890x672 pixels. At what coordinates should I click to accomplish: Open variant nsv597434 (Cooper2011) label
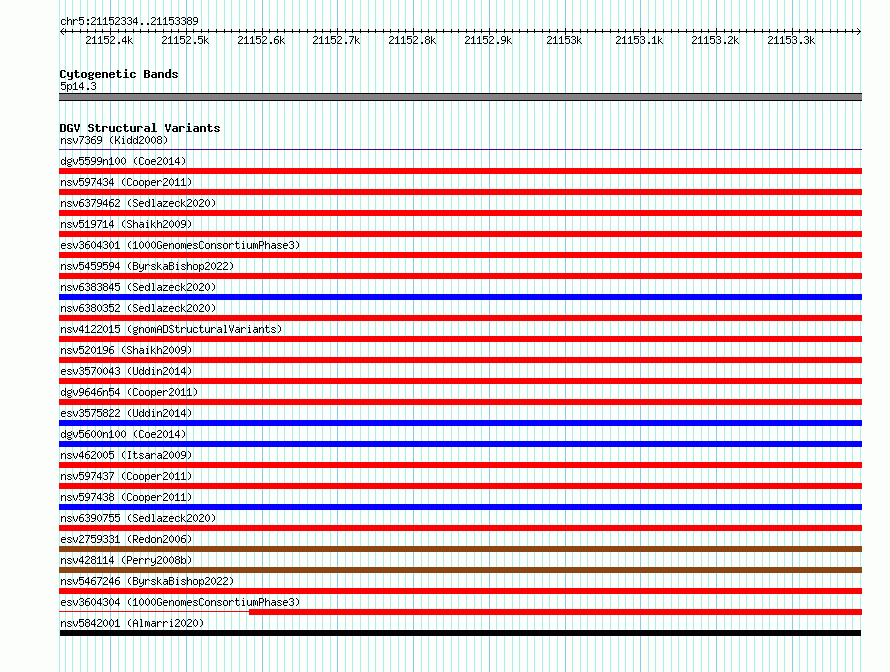pyautogui.click(x=126, y=182)
